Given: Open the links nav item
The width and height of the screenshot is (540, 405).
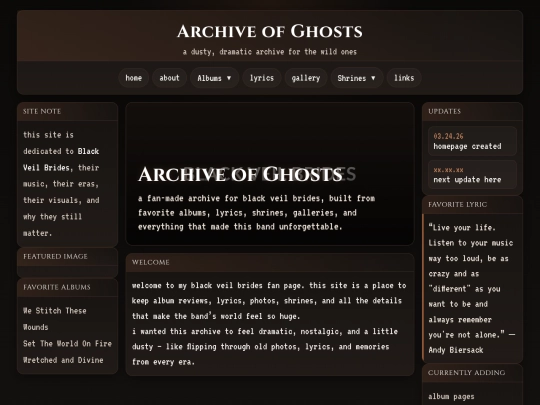Looking at the screenshot, I should tap(404, 78).
